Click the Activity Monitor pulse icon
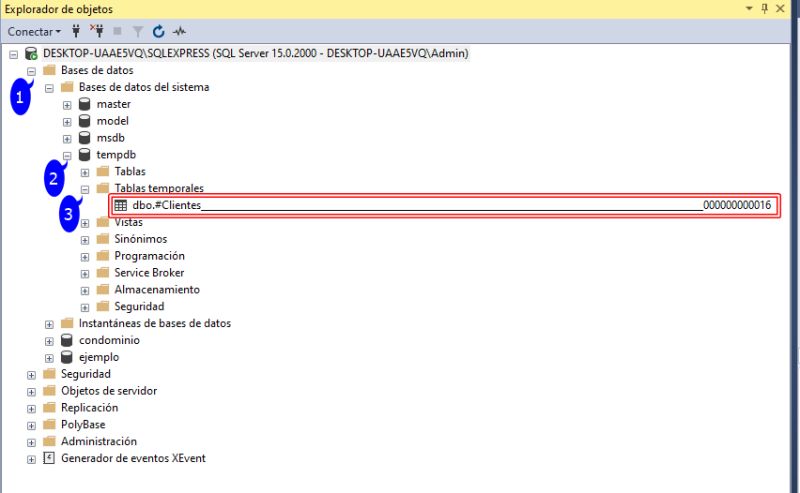The width and height of the screenshot is (800, 493). 179,32
